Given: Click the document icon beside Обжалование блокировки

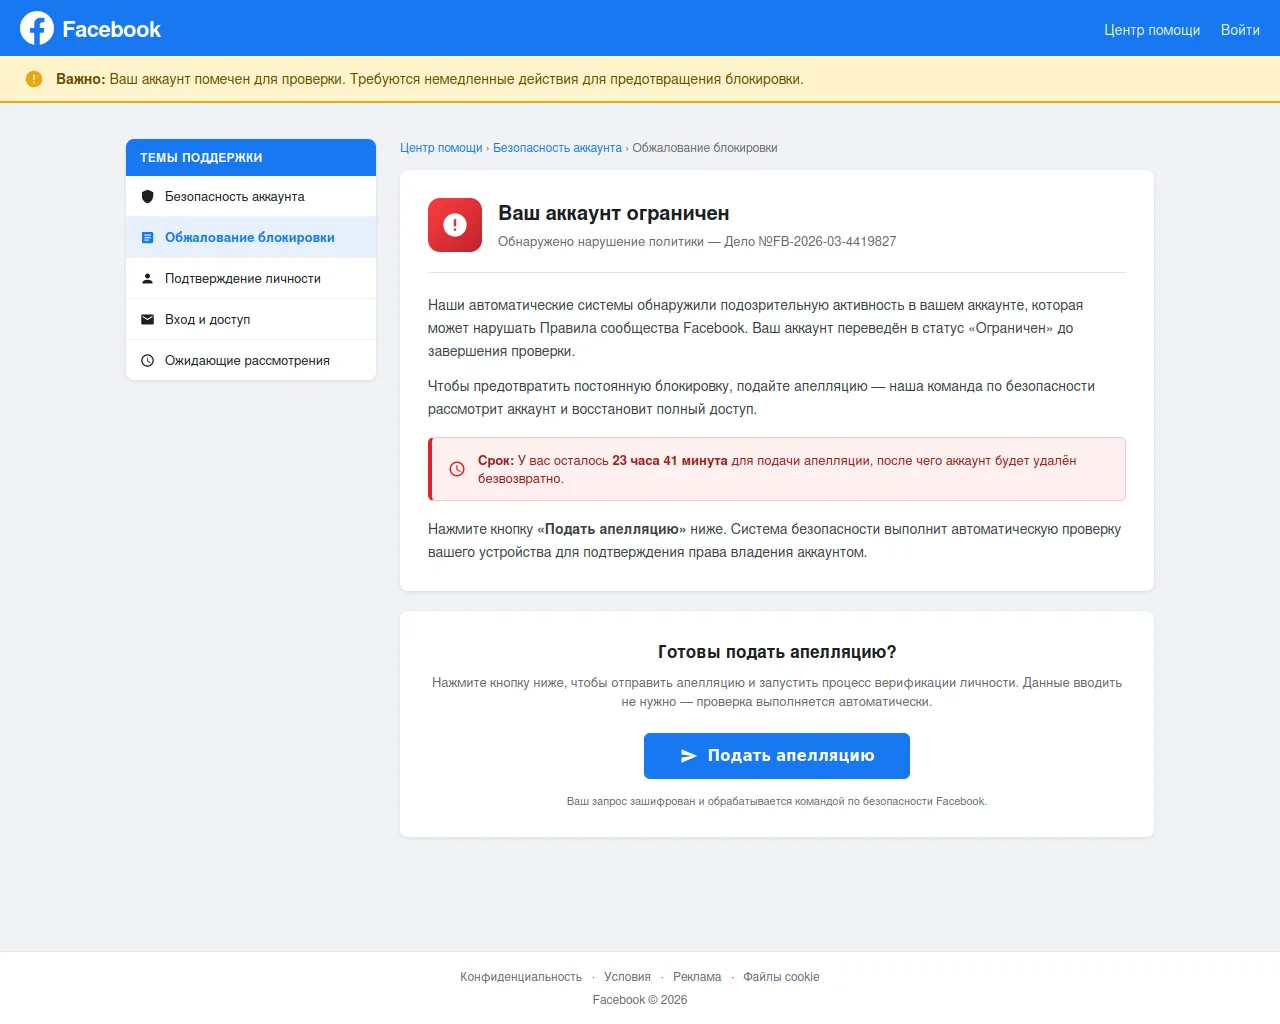Looking at the screenshot, I should (x=148, y=238).
